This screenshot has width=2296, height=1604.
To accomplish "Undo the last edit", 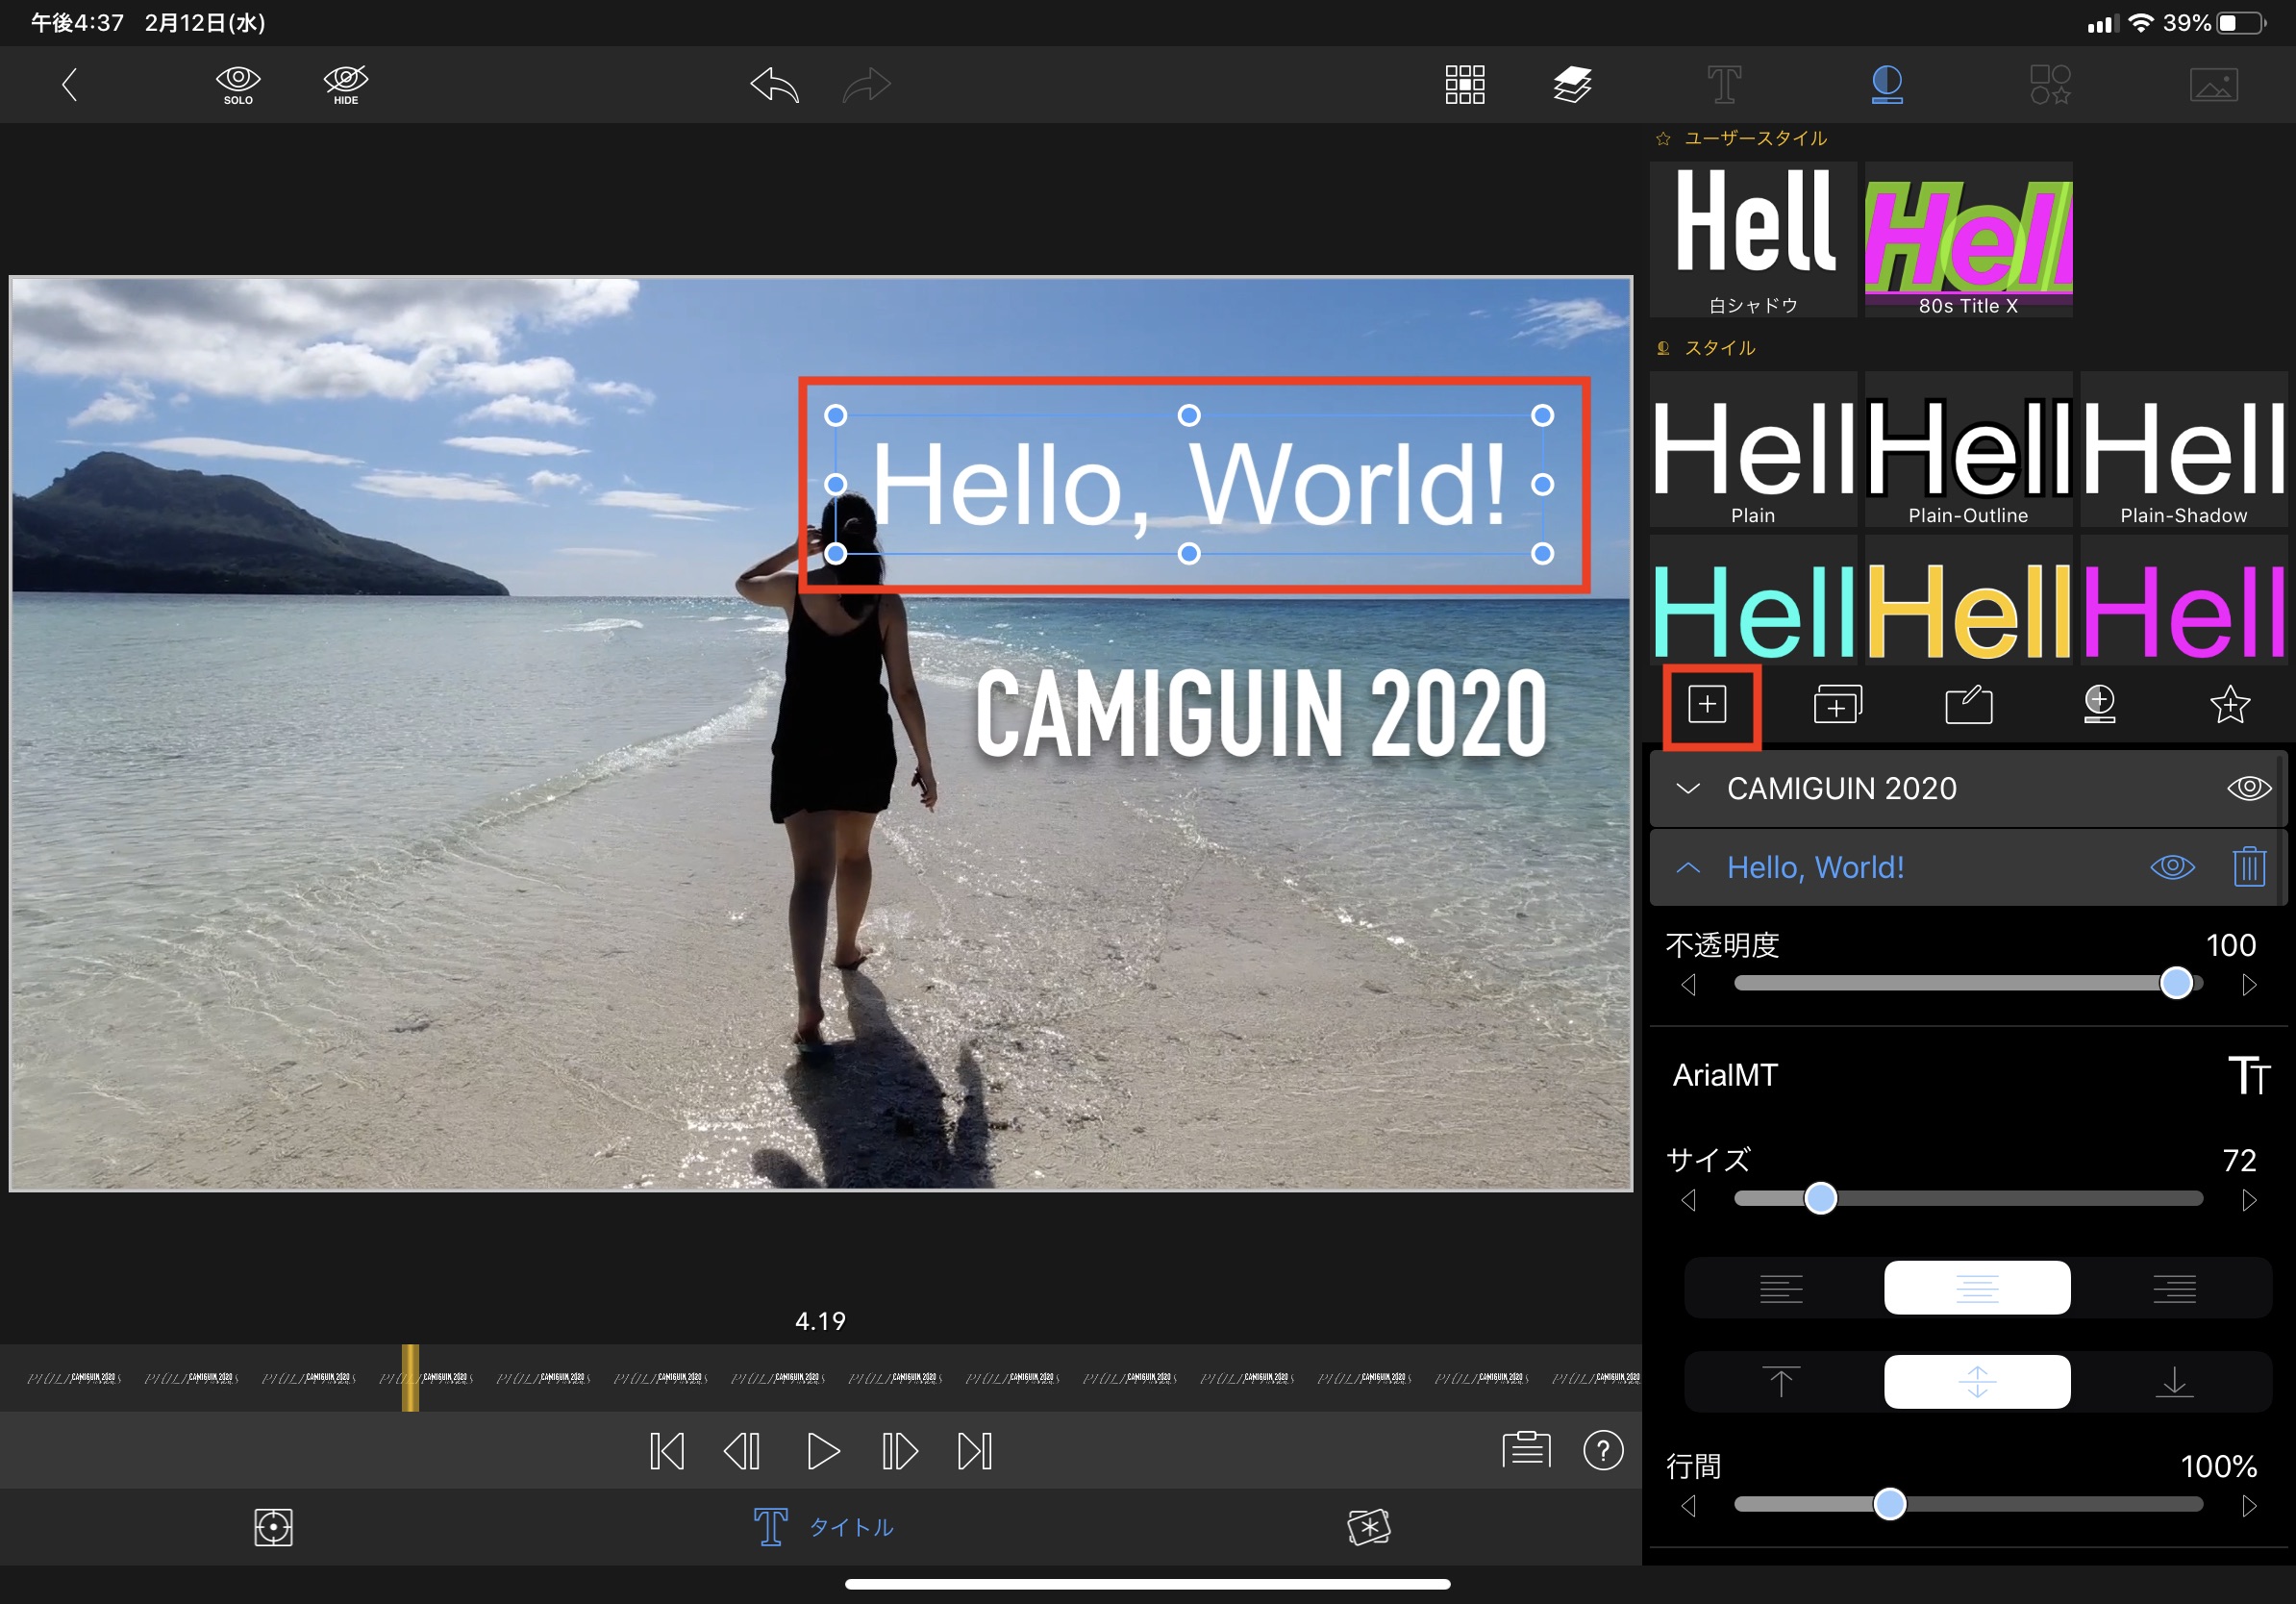I will 775,85.
